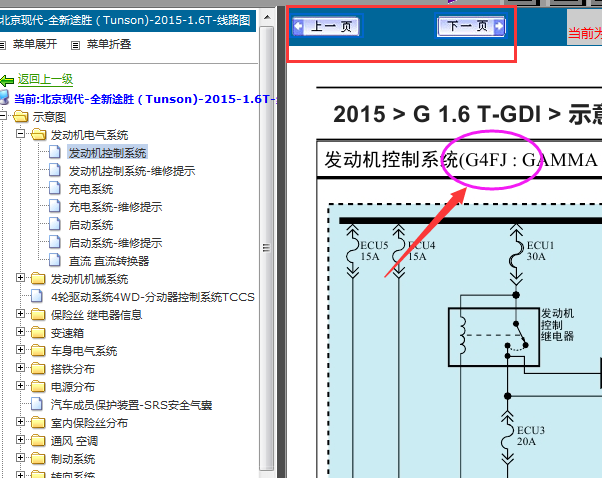602x478 pixels.
Task: Collapse the 示意图 root folder
Action: (x=2, y=116)
